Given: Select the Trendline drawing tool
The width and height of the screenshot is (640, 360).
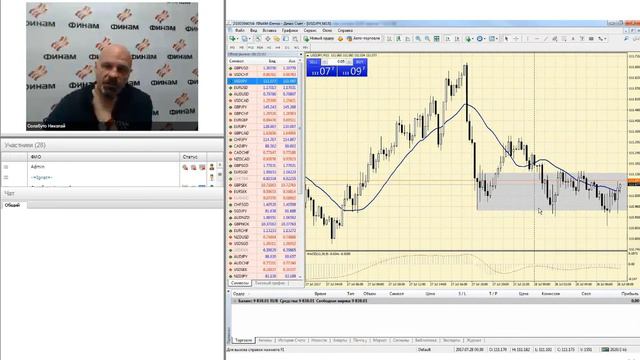Looking at the screenshot, I should click(x=546, y=39).
